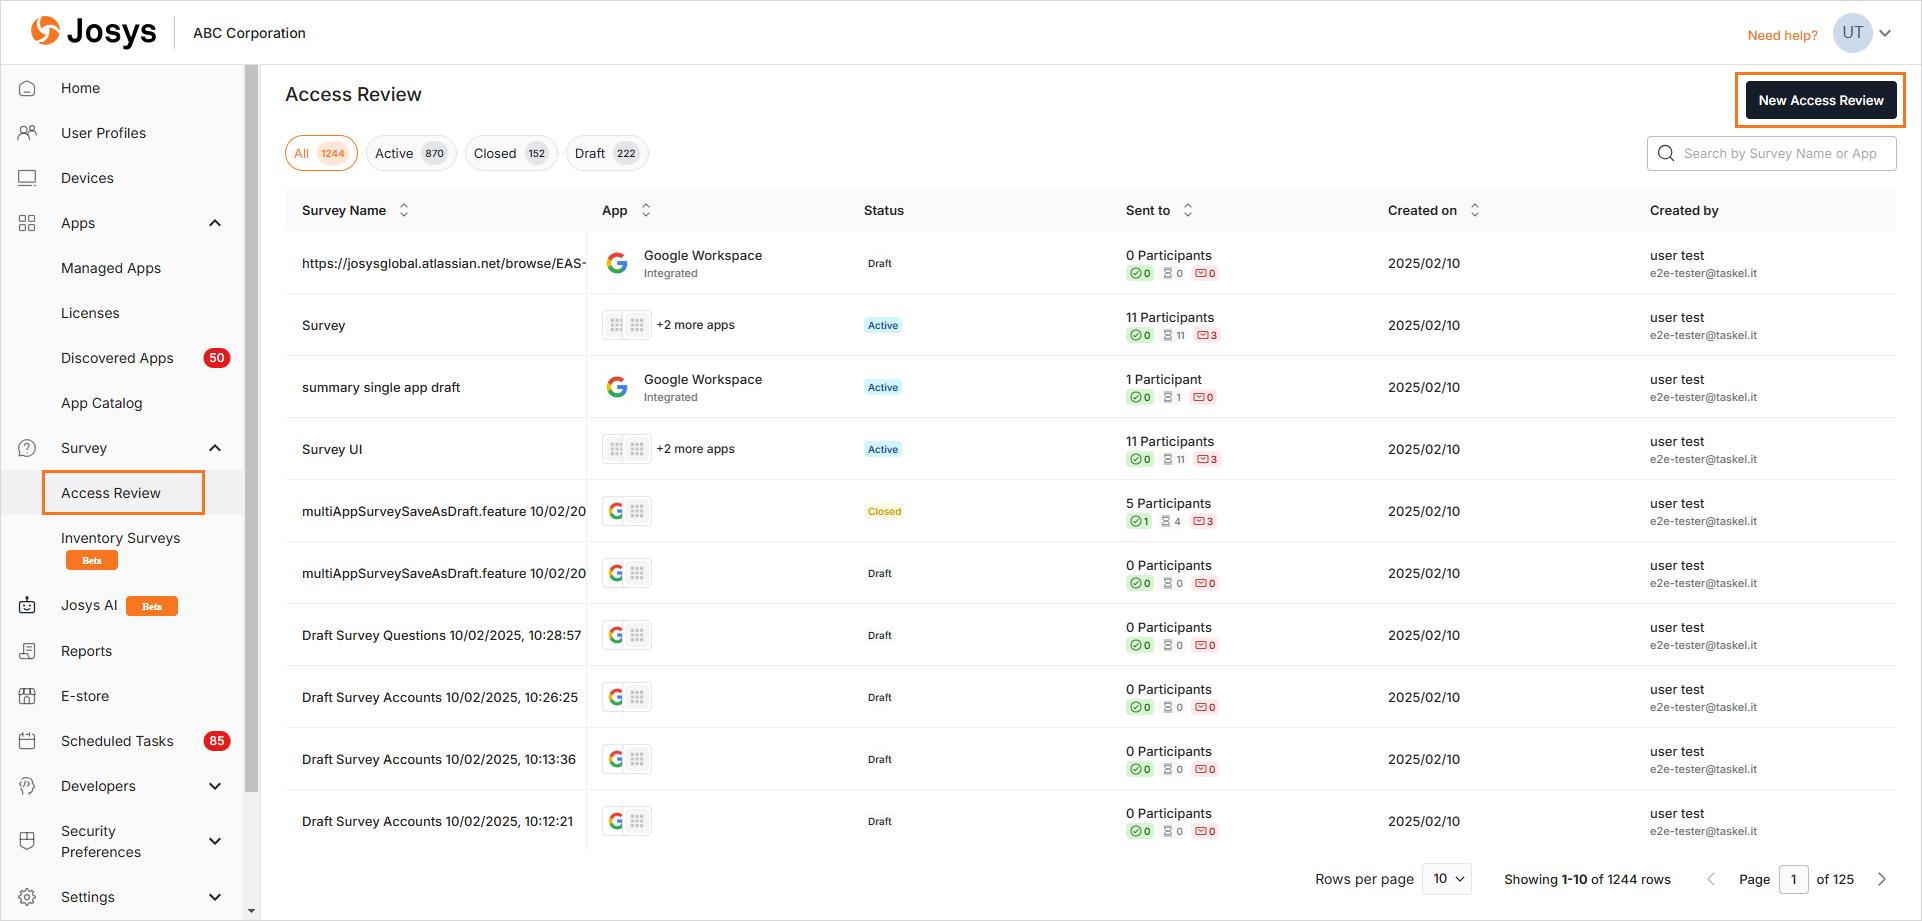Sort by Survey Name column arrows
Screen dimensions: 1922x921
point(404,210)
